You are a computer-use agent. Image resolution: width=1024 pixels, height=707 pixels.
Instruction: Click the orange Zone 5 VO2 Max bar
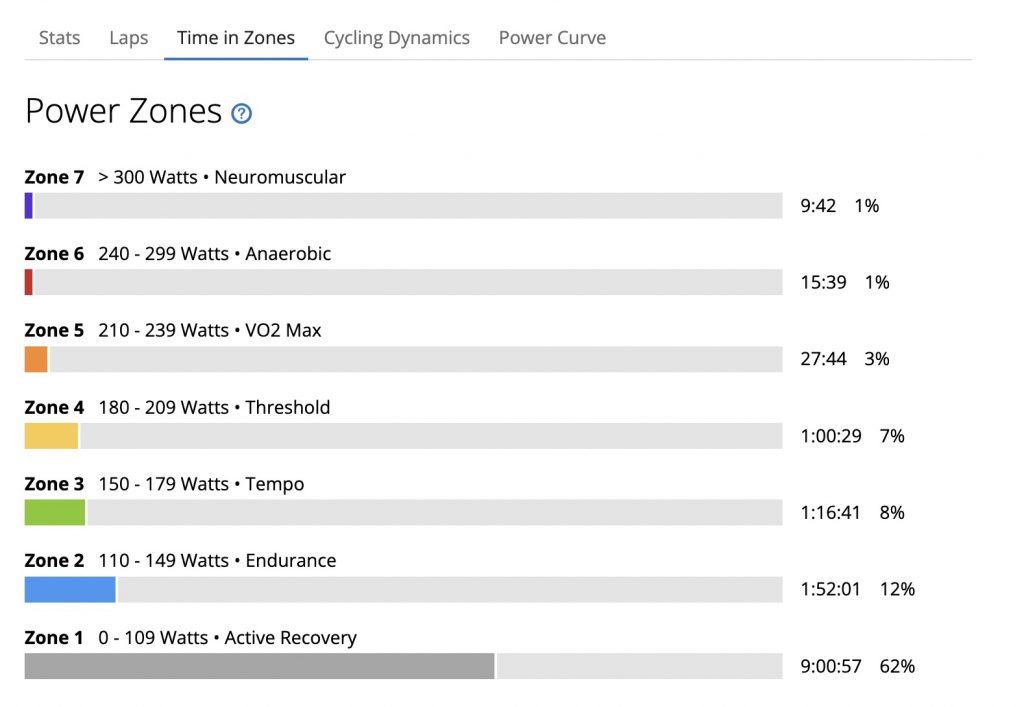click(x=36, y=359)
